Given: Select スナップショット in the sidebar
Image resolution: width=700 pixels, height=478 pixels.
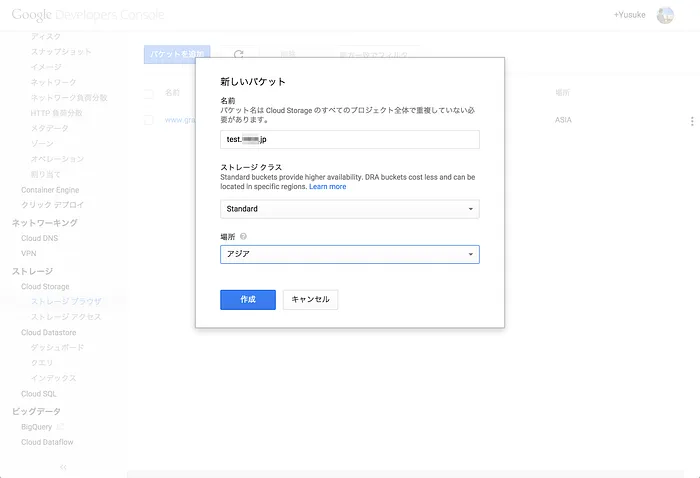Looking at the screenshot, I should point(61,51).
